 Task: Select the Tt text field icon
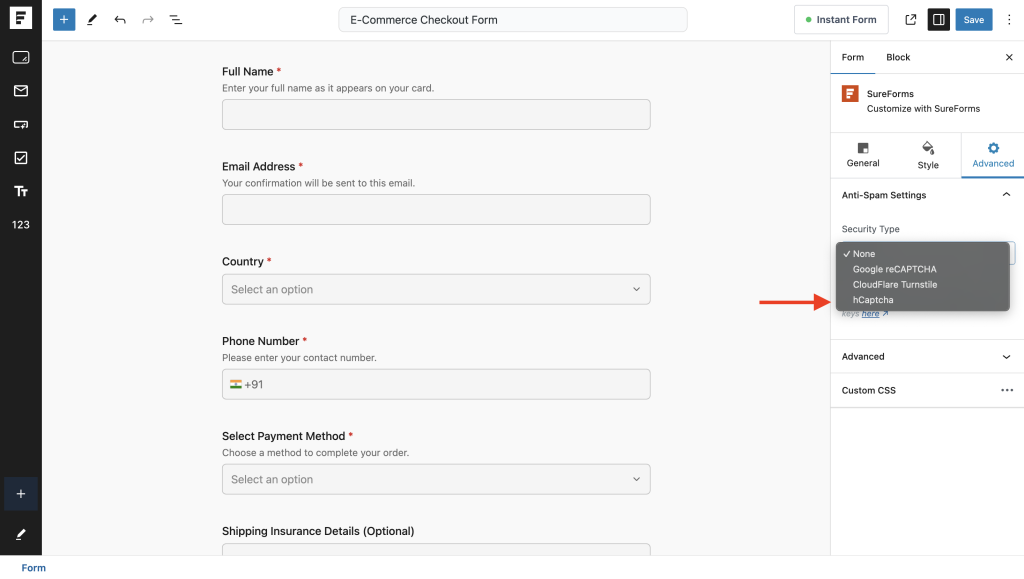click(20, 191)
